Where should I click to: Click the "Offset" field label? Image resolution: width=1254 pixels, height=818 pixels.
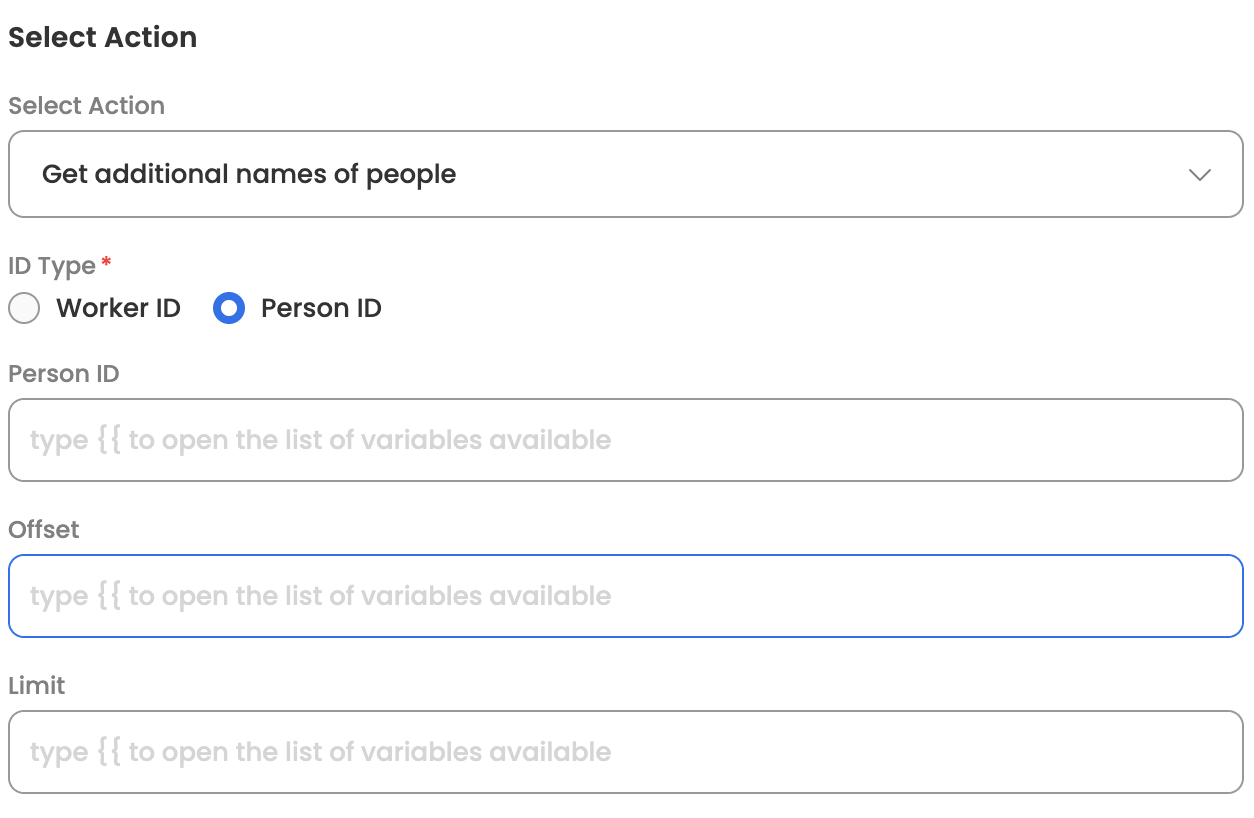[44, 530]
